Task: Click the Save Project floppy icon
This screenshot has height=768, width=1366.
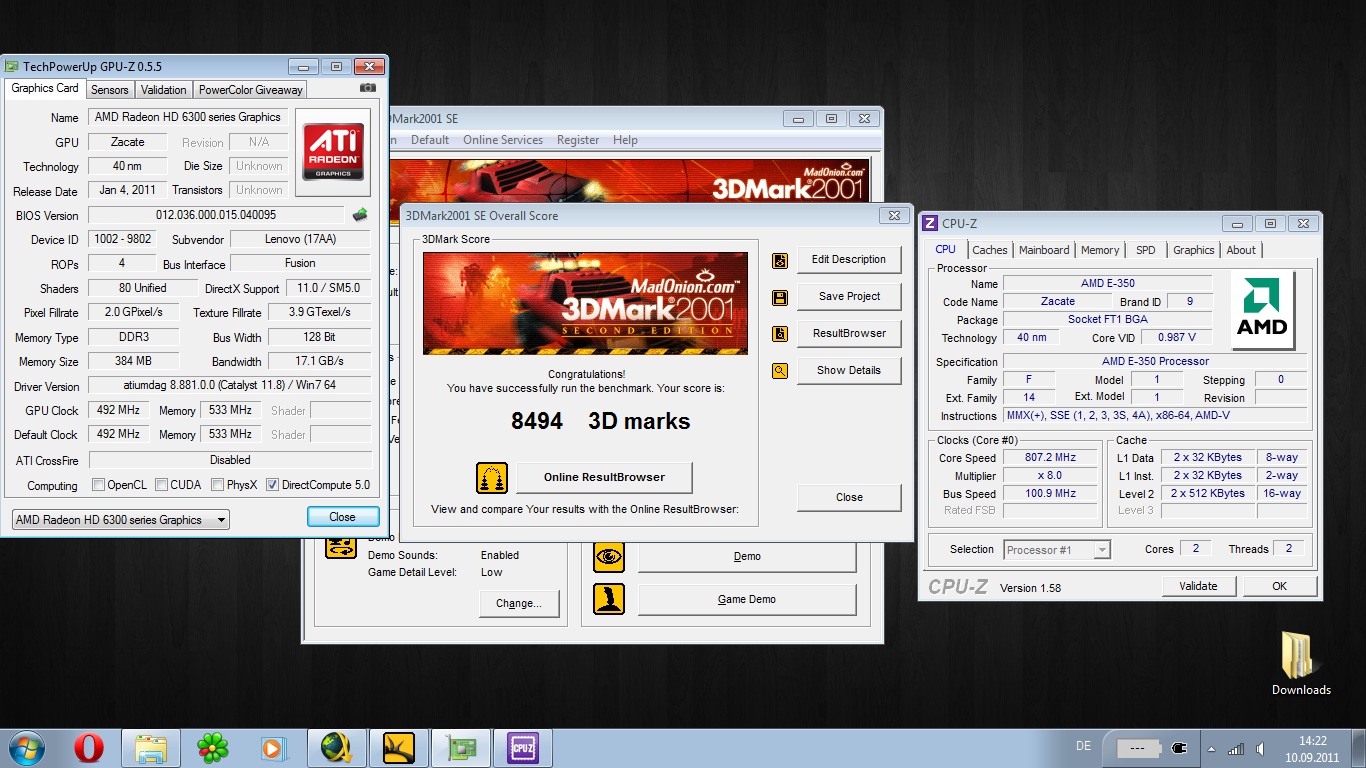Action: 780,297
